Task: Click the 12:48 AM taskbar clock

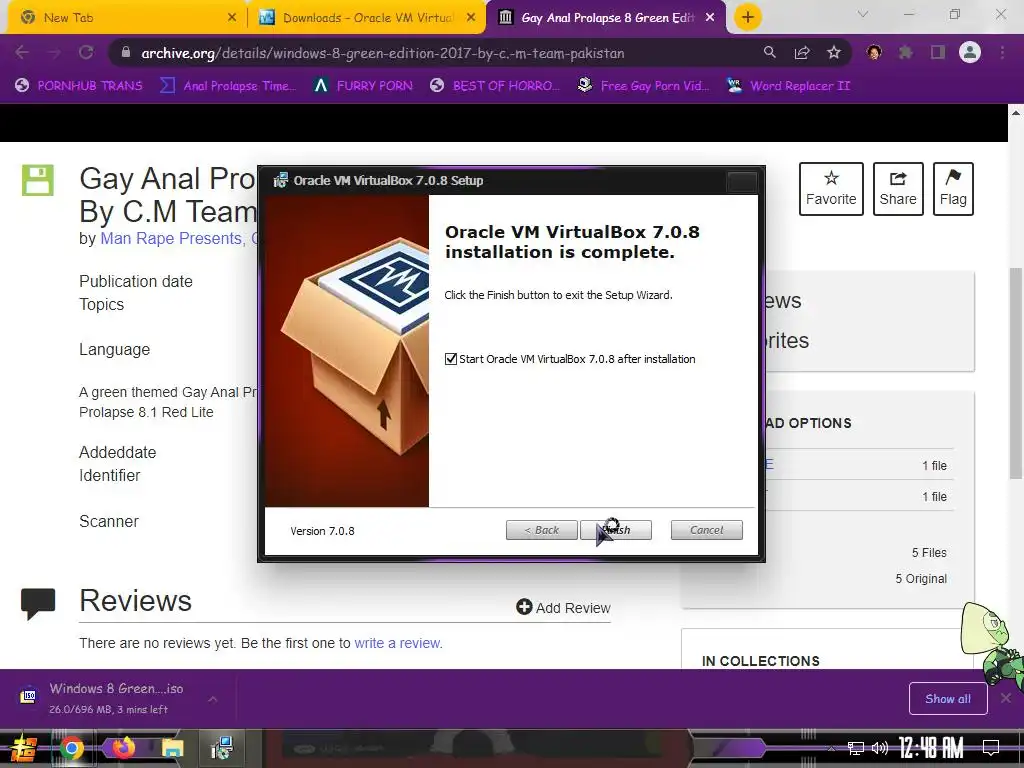Action: (931, 748)
